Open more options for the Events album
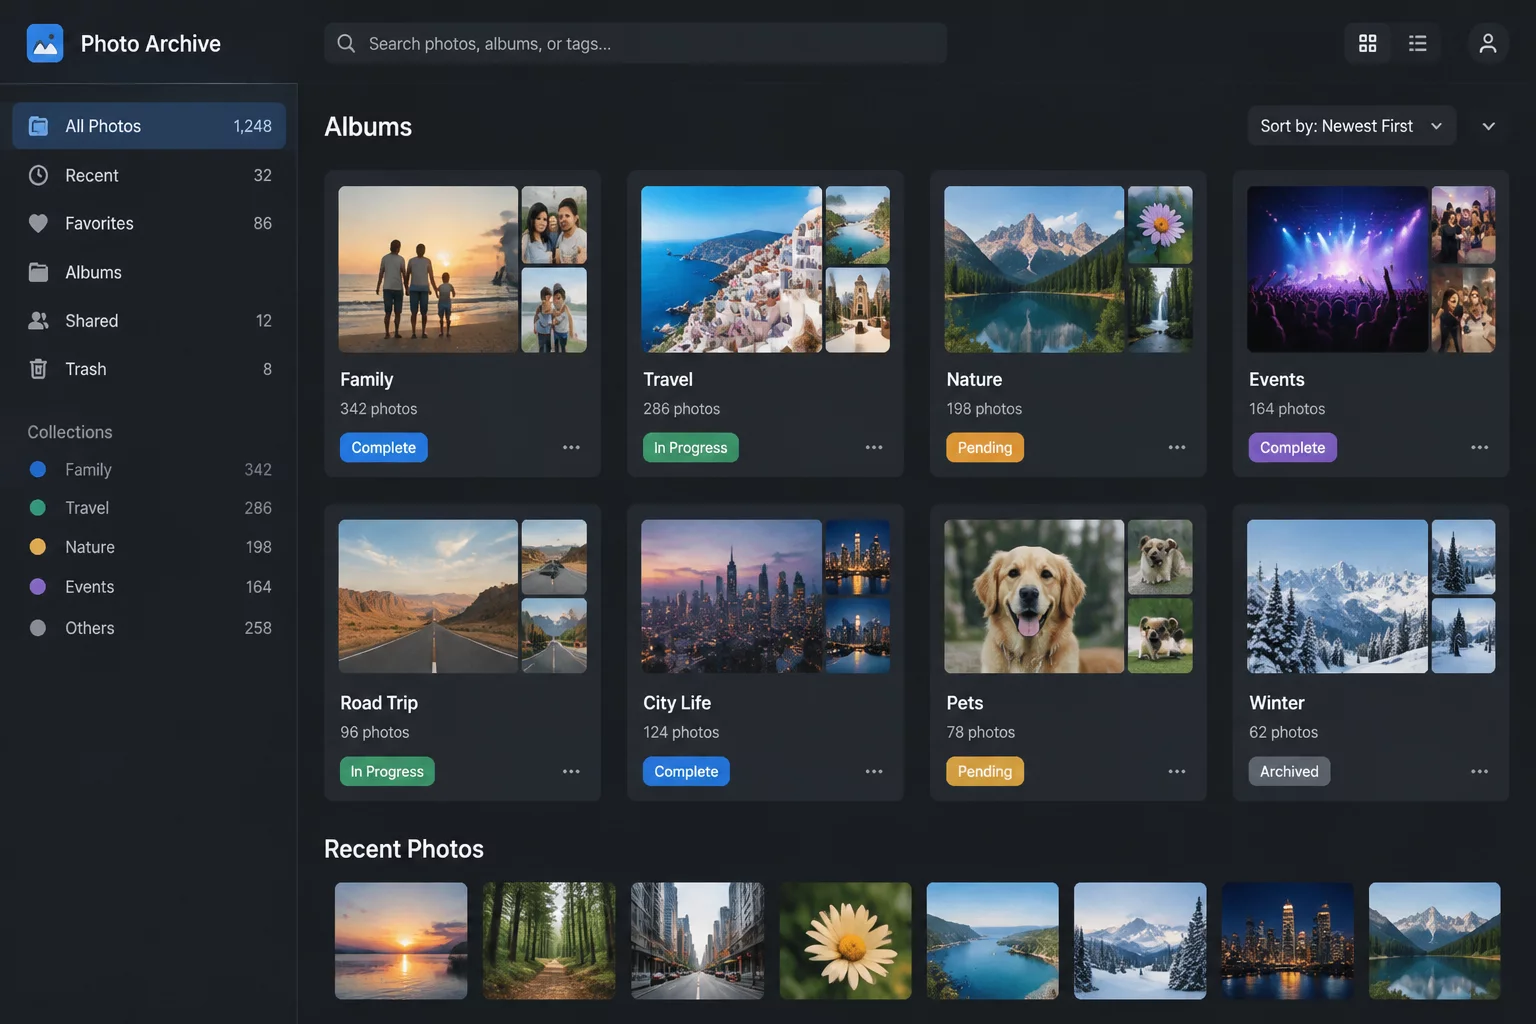 tap(1479, 447)
